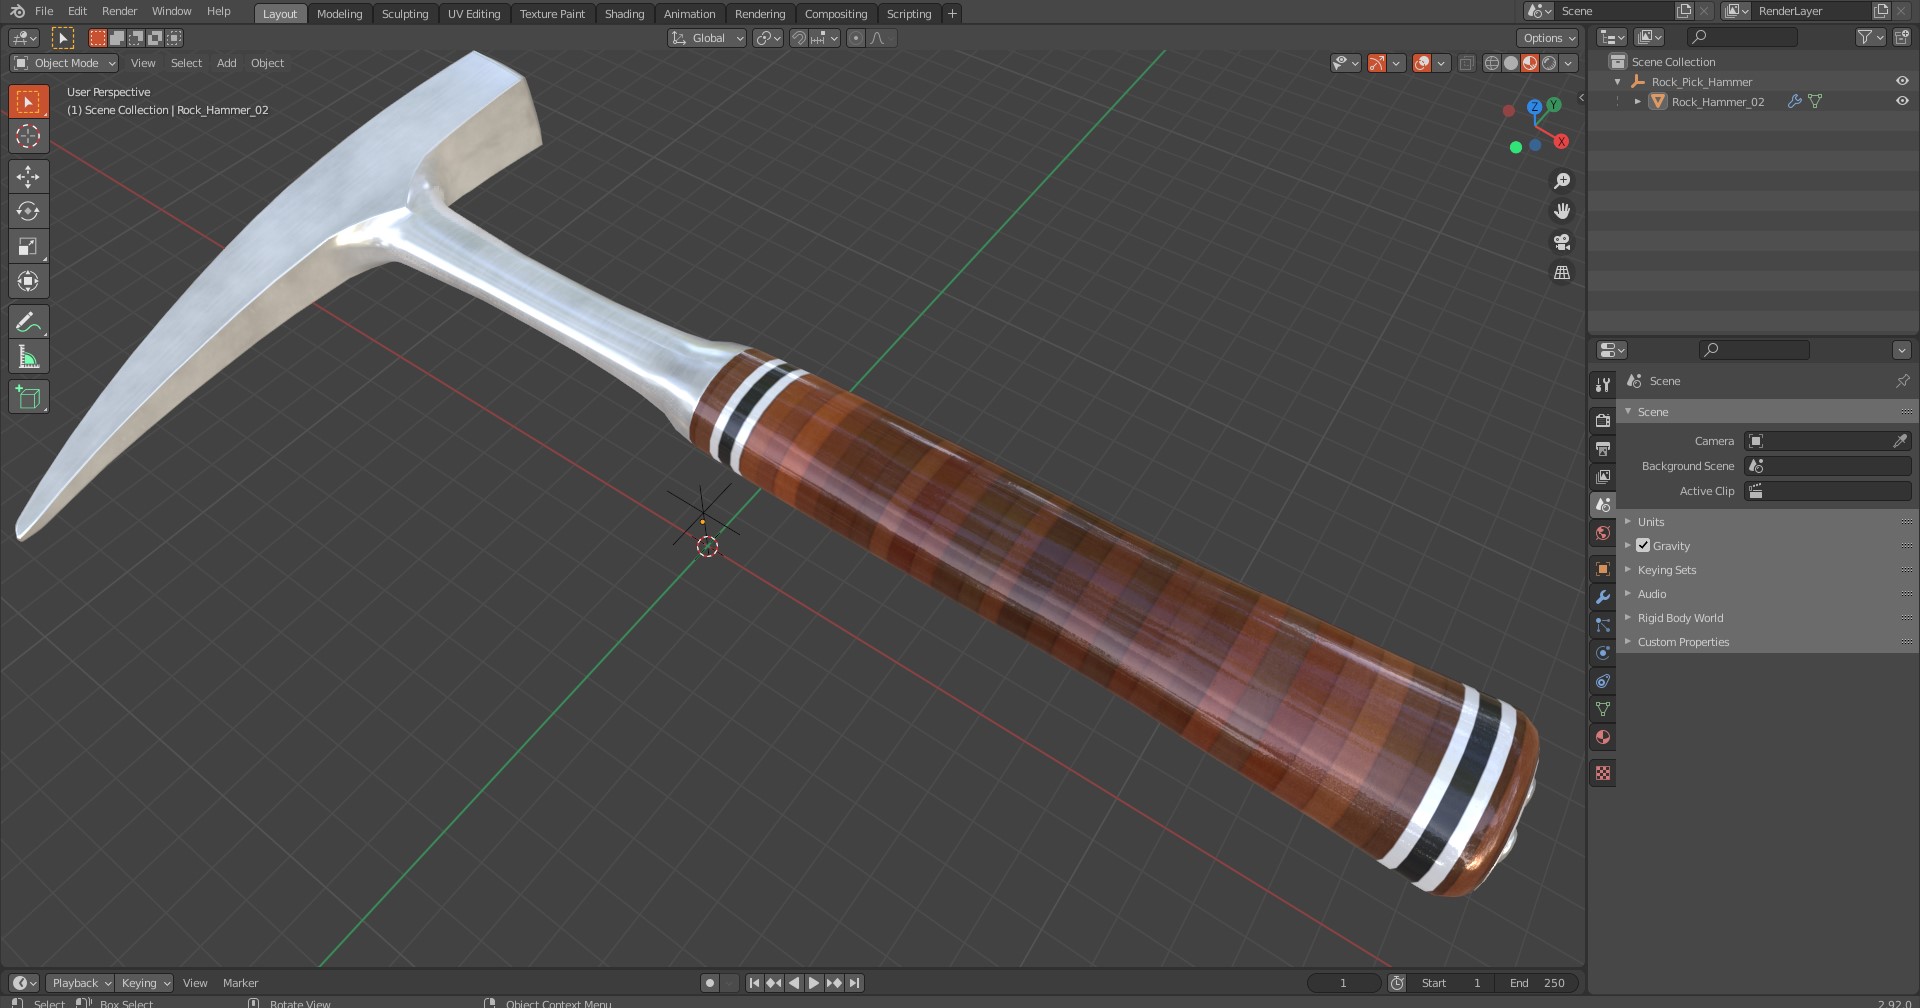
Task: Activate the Move tool
Action: (28, 177)
